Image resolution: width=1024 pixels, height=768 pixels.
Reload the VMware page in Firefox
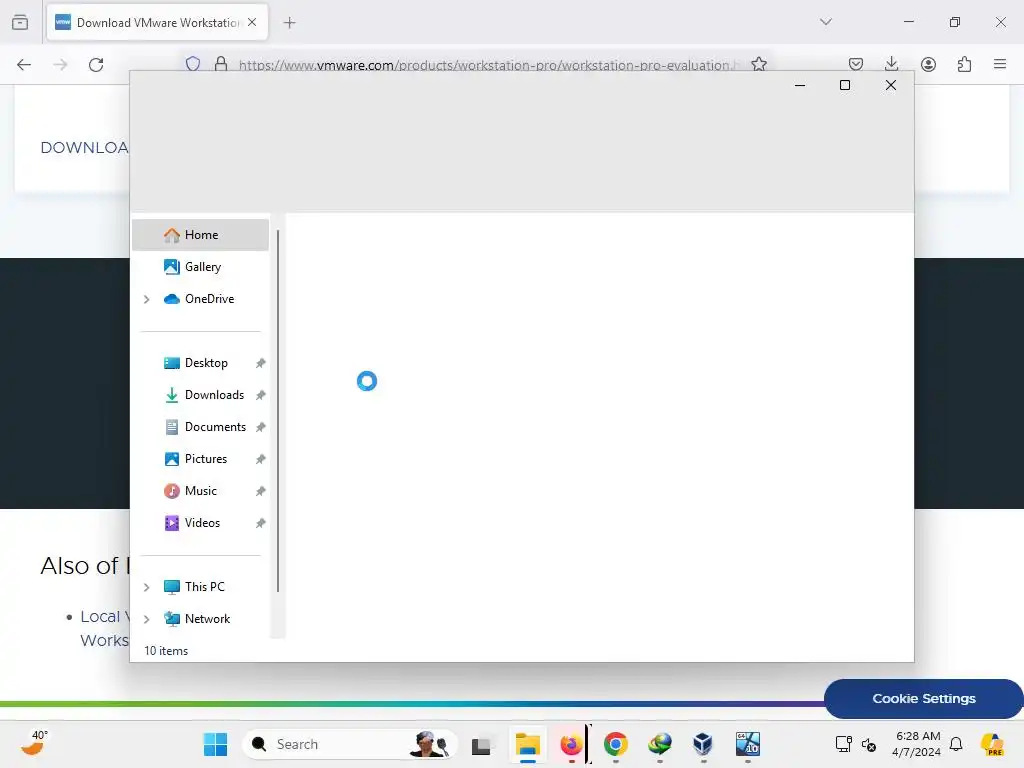point(96,65)
